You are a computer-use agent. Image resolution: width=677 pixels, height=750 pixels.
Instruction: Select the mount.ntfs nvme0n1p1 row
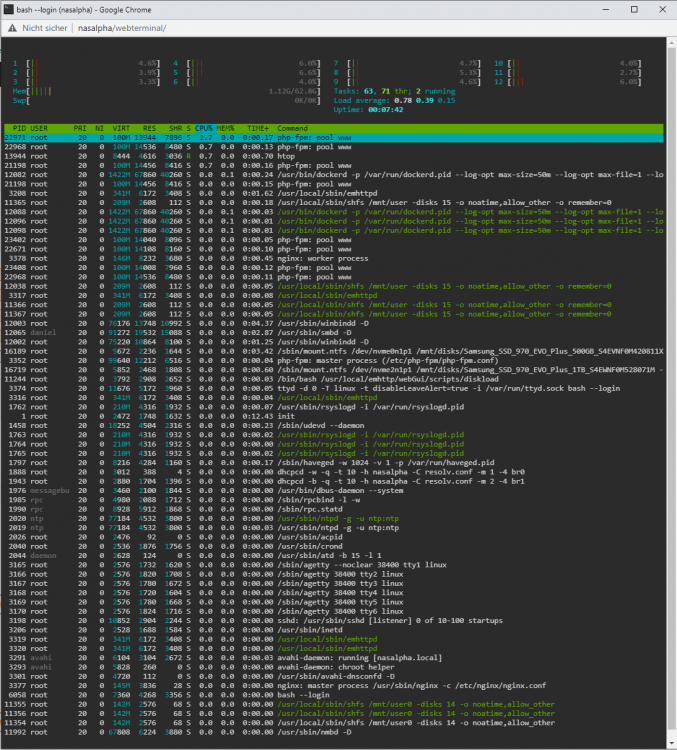click(x=333, y=351)
